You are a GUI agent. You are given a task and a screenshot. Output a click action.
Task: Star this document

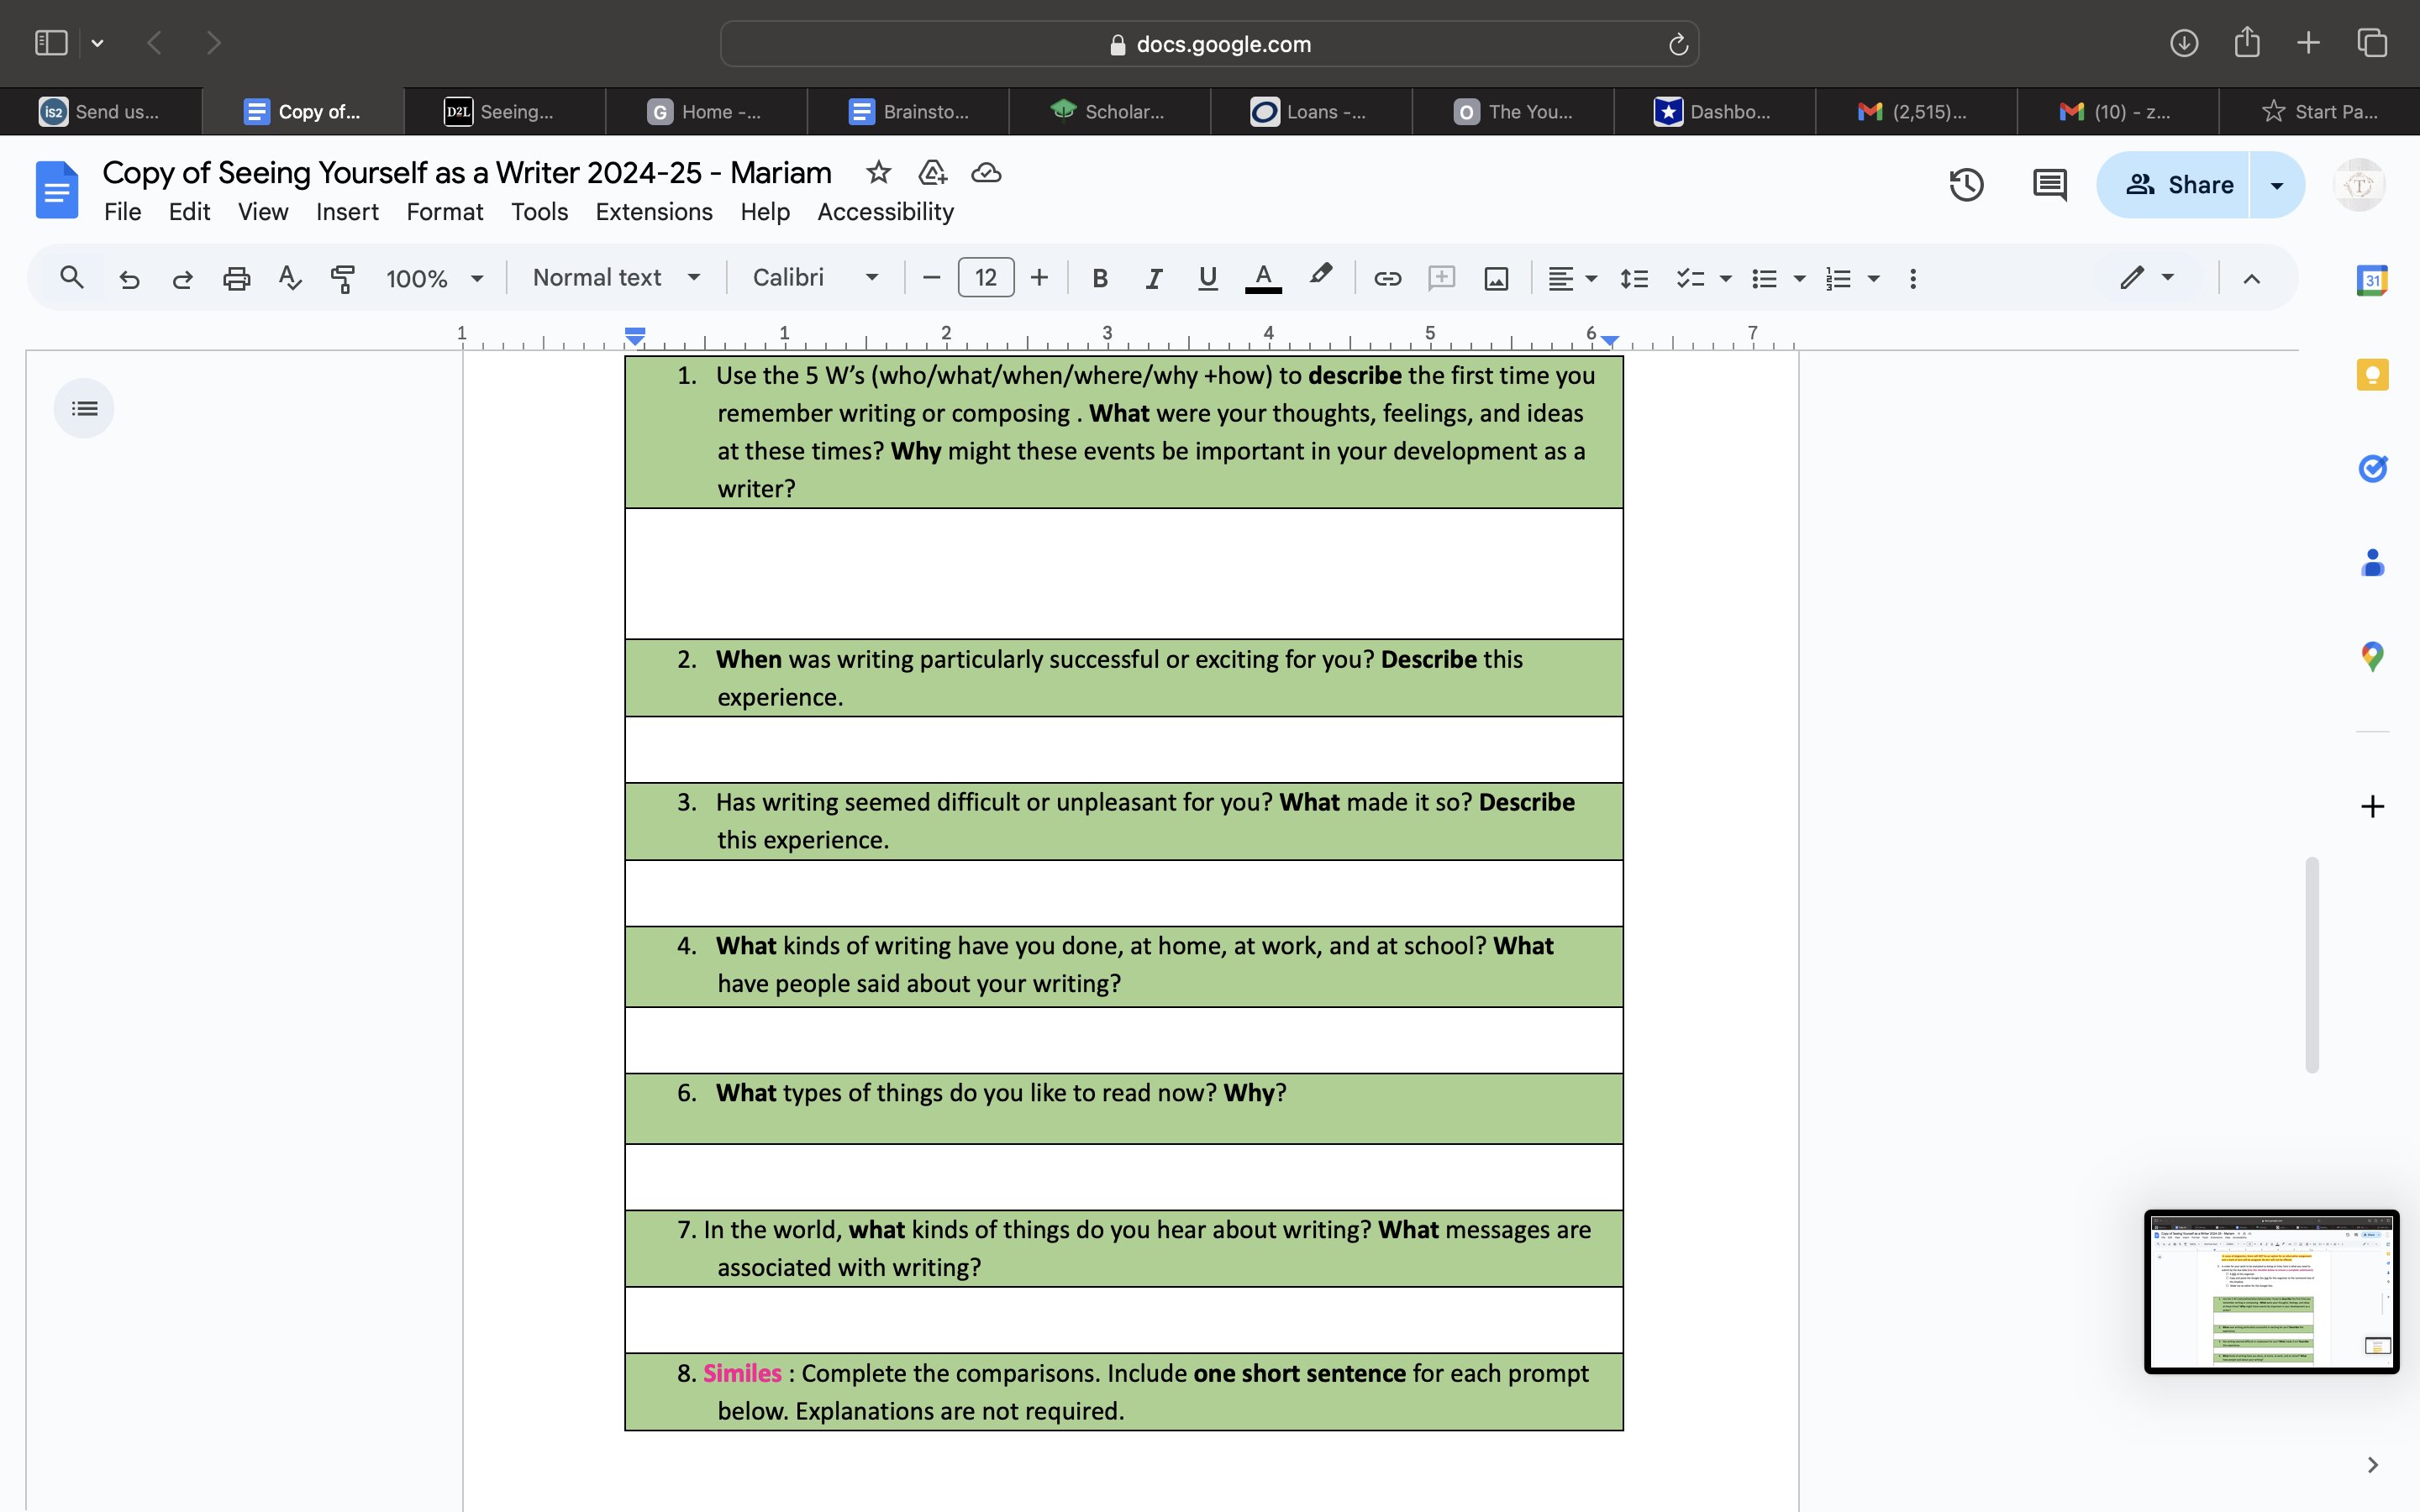(x=878, y=173)
